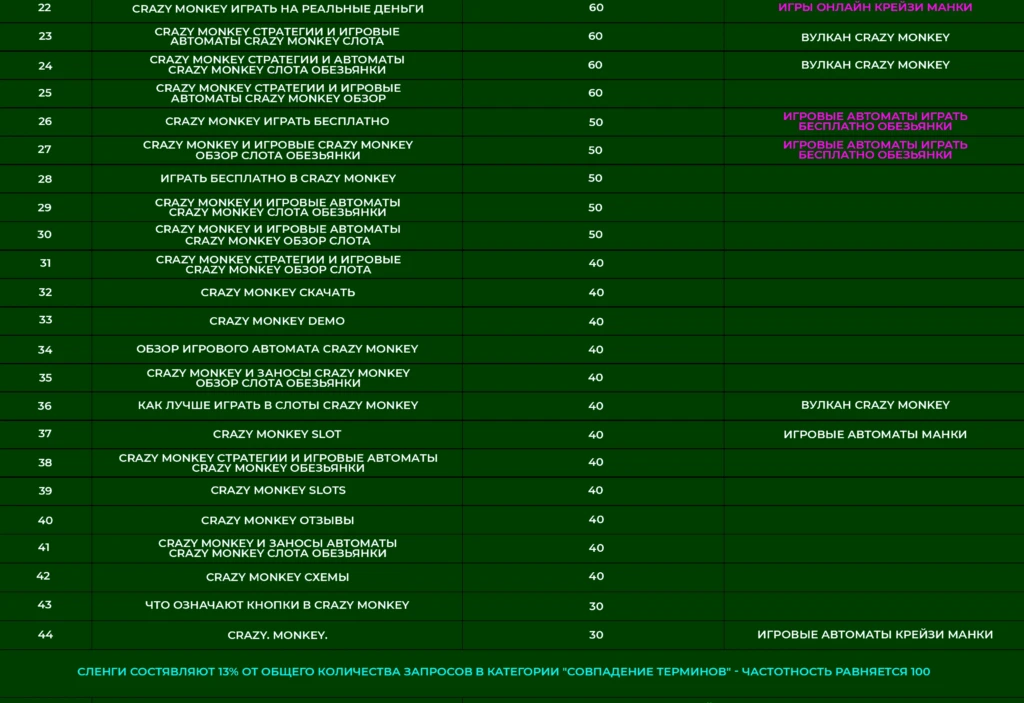Image resolution: width=1024 pixels, height=703 pixels.
Task: Click КАК ЛУЧШЕ ИГРАТЬ В СЛОТЫ cell
Action: pos(278,406)
